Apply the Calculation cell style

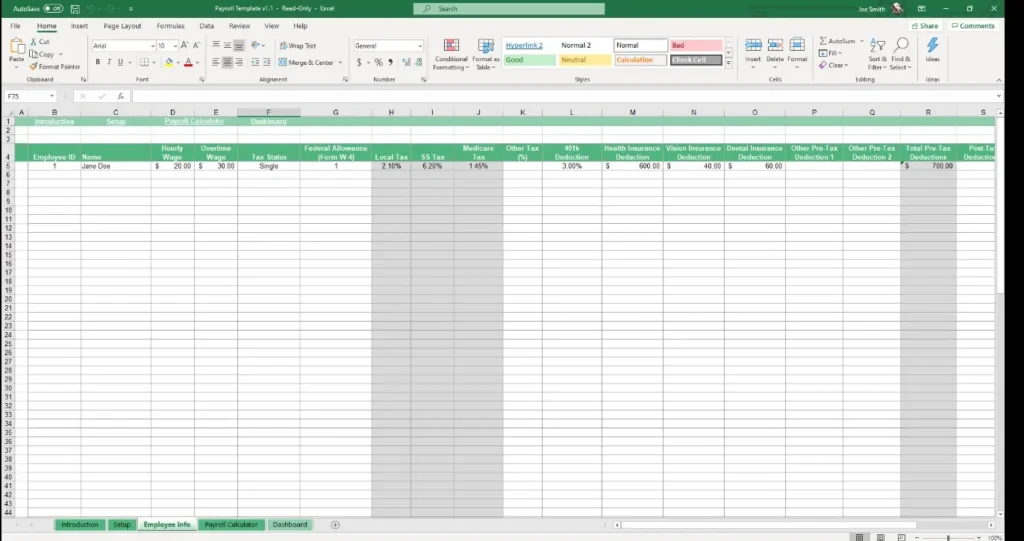point(641,60)
